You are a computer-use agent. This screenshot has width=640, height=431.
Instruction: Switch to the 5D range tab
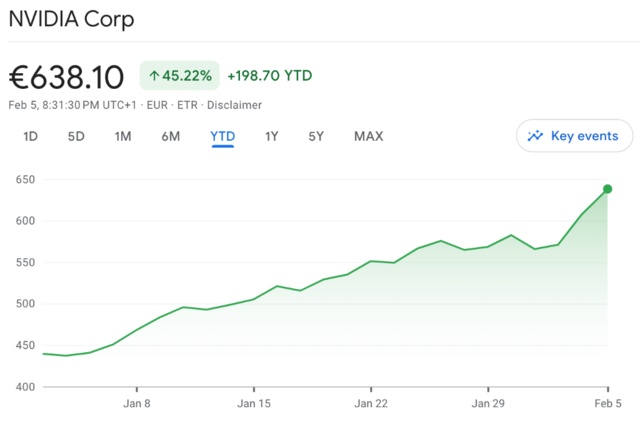(76, 136)
